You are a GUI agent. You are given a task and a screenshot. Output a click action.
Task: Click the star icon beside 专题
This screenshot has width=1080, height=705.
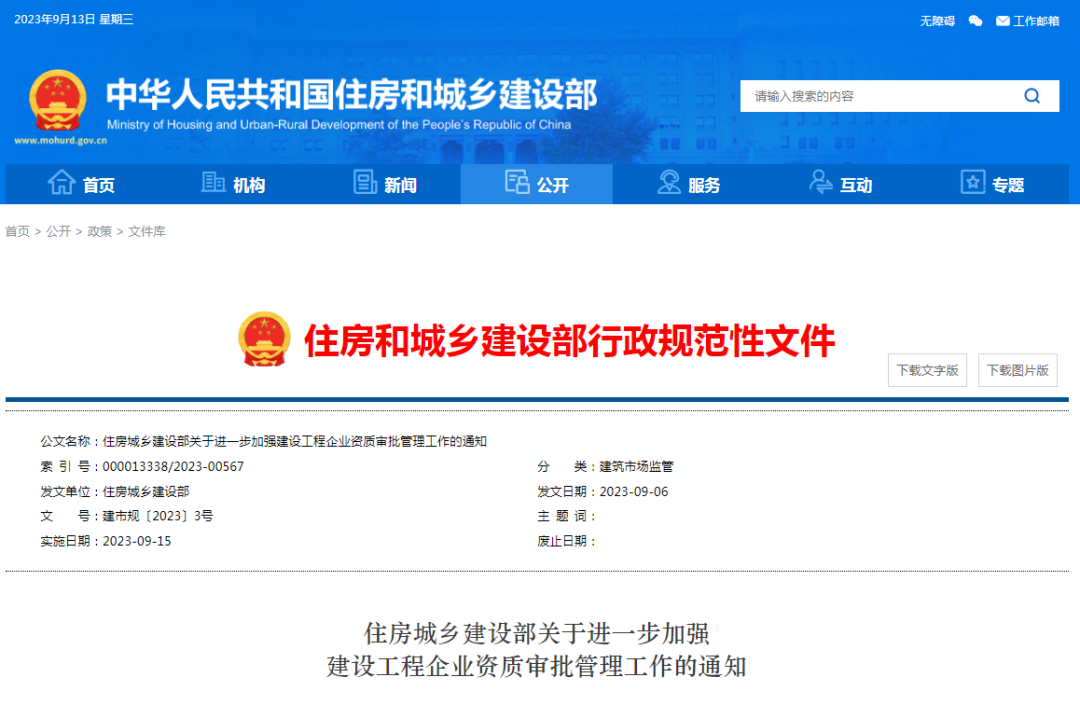click(973, 182)
